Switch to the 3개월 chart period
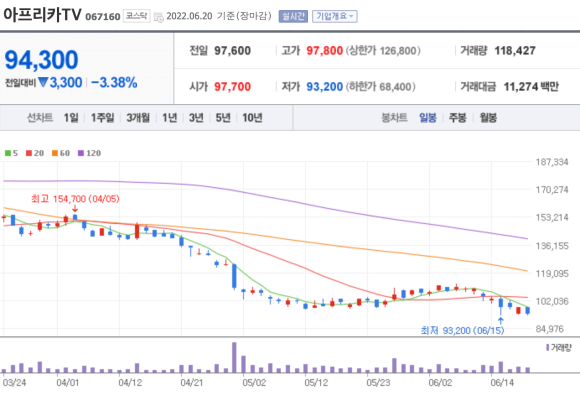 [138, 118]
